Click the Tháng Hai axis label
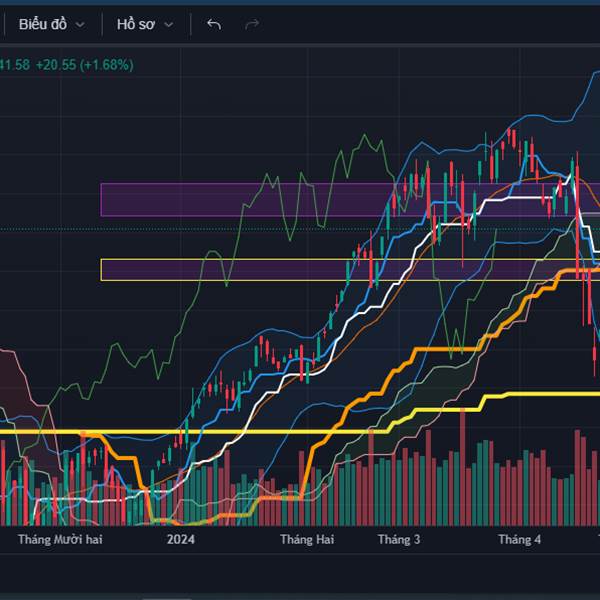 (x=307, y=540)
